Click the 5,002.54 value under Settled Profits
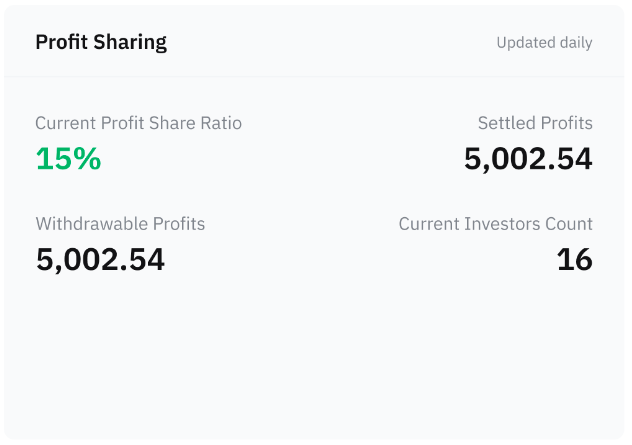Image resolution: width=632 pixels, height=445 pixels. [528, 158]
